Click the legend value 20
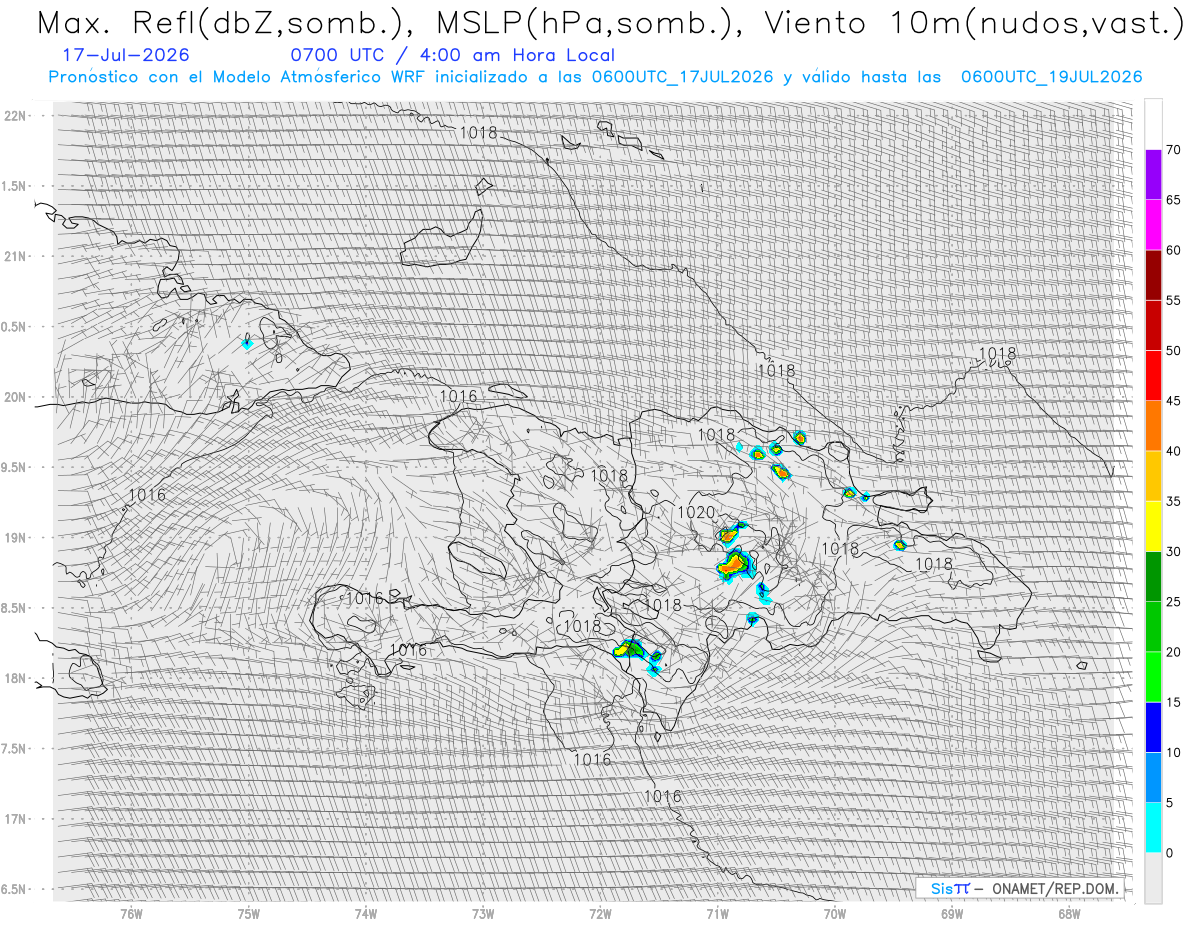The width and height of the screenshot is (1200, 927). click(1173, 652)
